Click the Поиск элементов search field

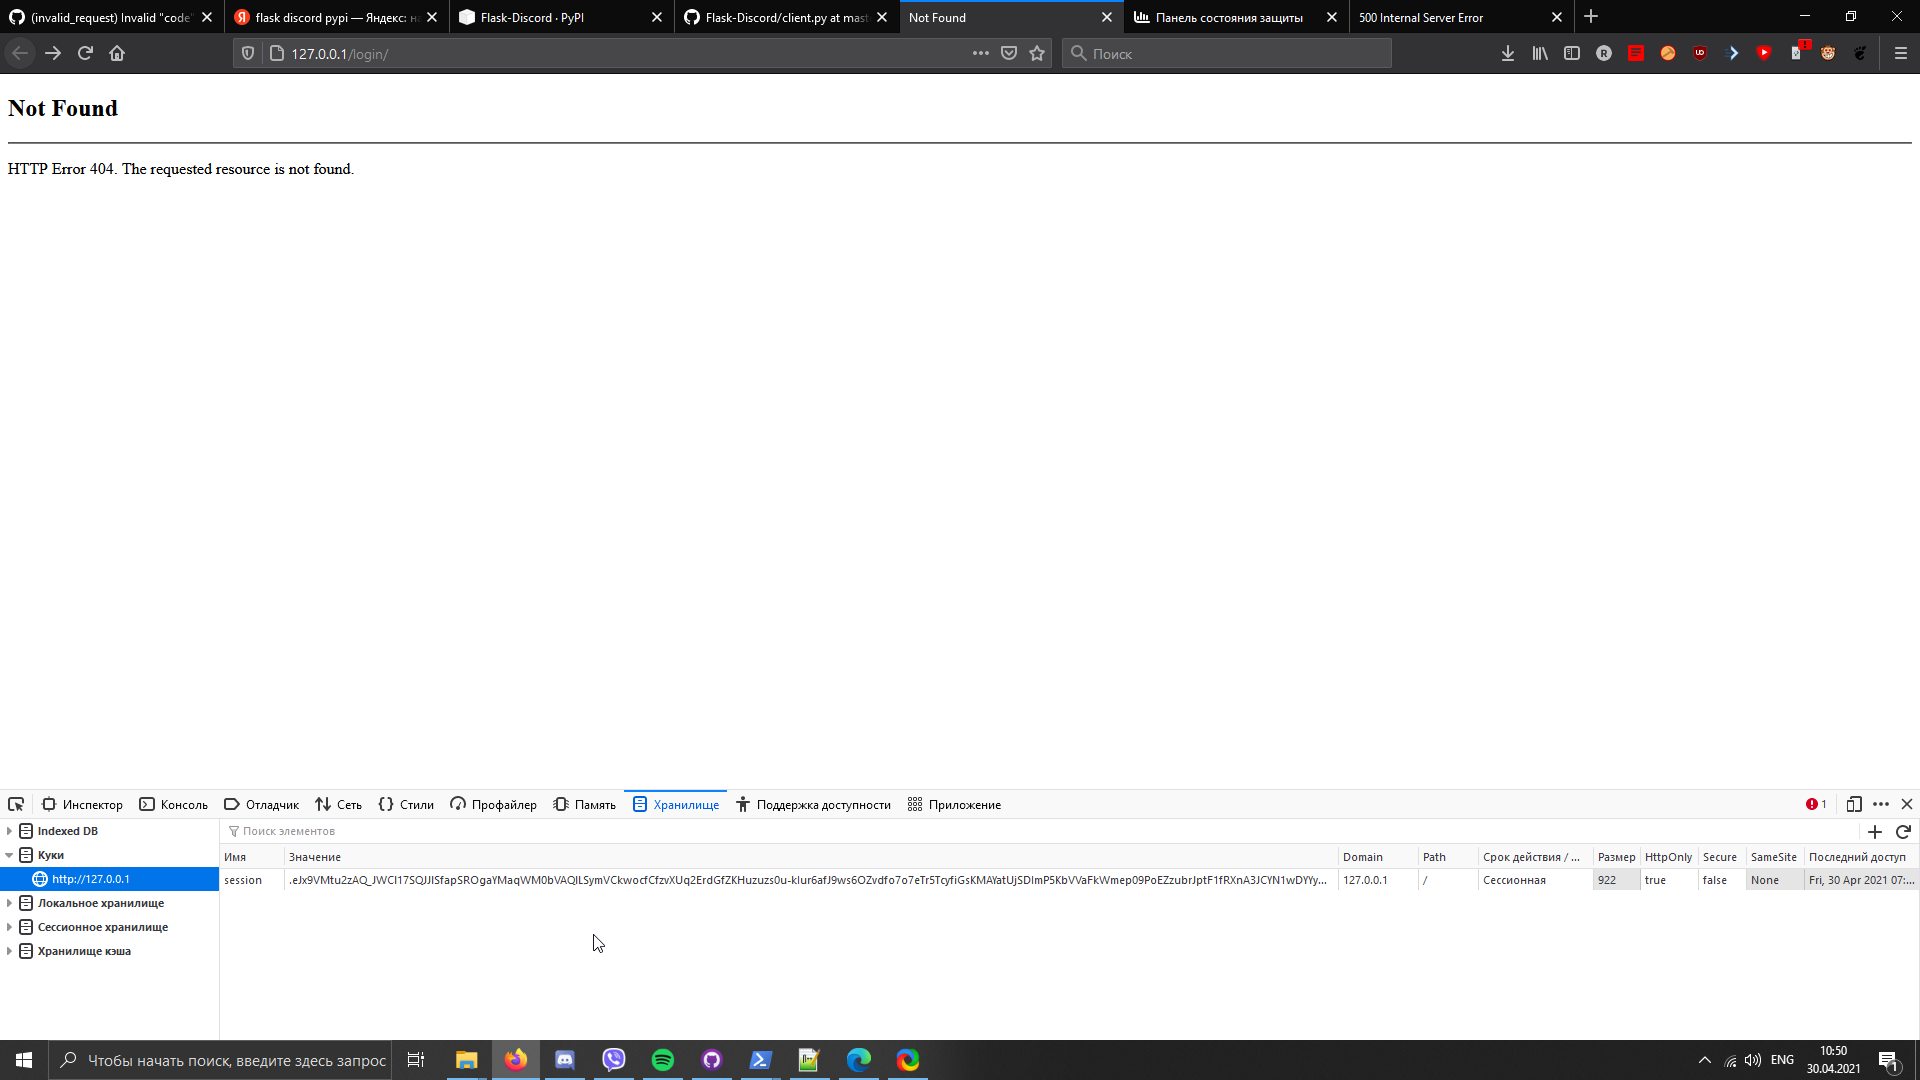pos(290,831)
